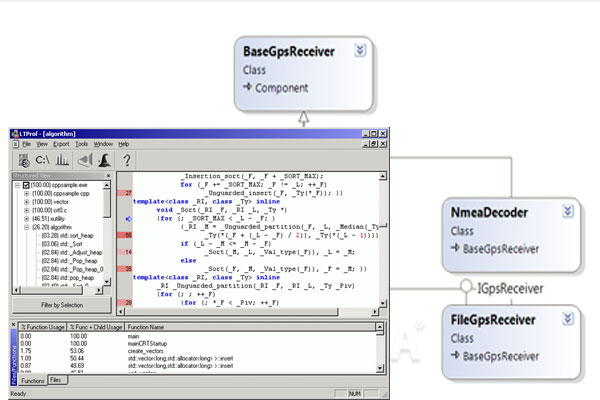Click the blue arrow marker in code gutter
This screenshot has width=600, height=400.
click(129, 217)
